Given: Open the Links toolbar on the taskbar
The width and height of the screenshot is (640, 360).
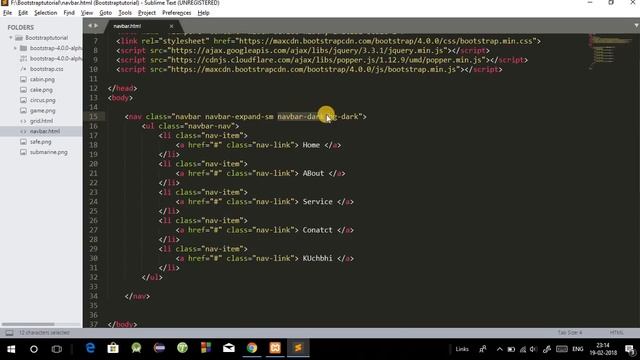Looking at the screenshot, I should point(462,349).
